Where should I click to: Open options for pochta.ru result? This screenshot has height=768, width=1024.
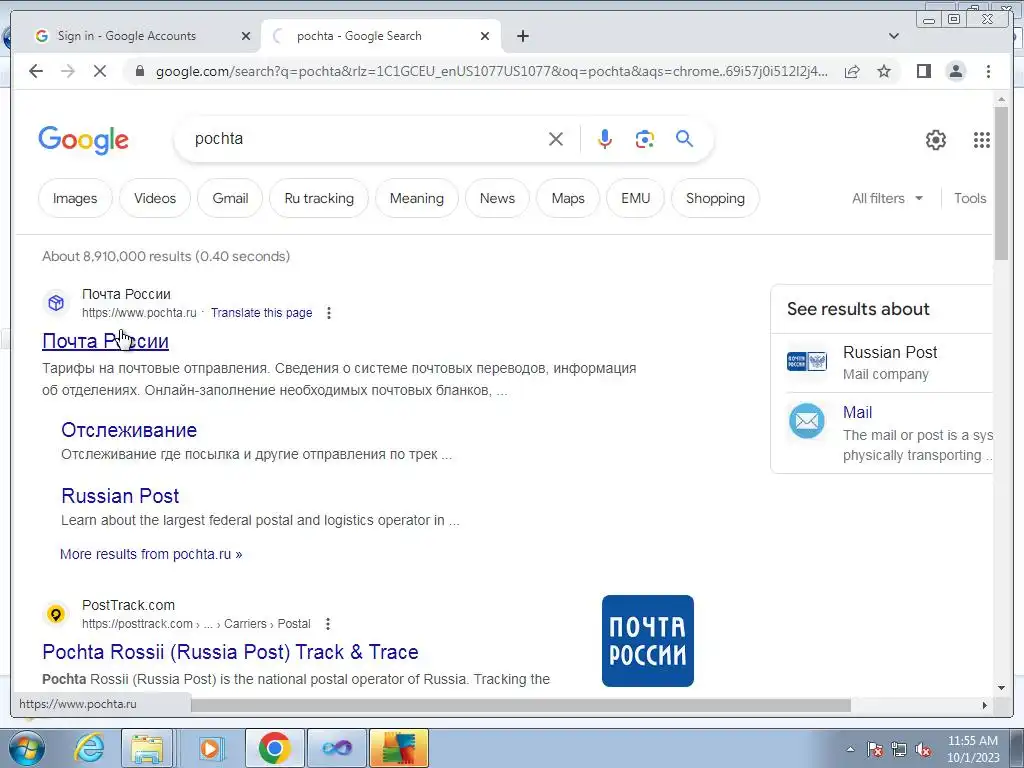(329, 313)
